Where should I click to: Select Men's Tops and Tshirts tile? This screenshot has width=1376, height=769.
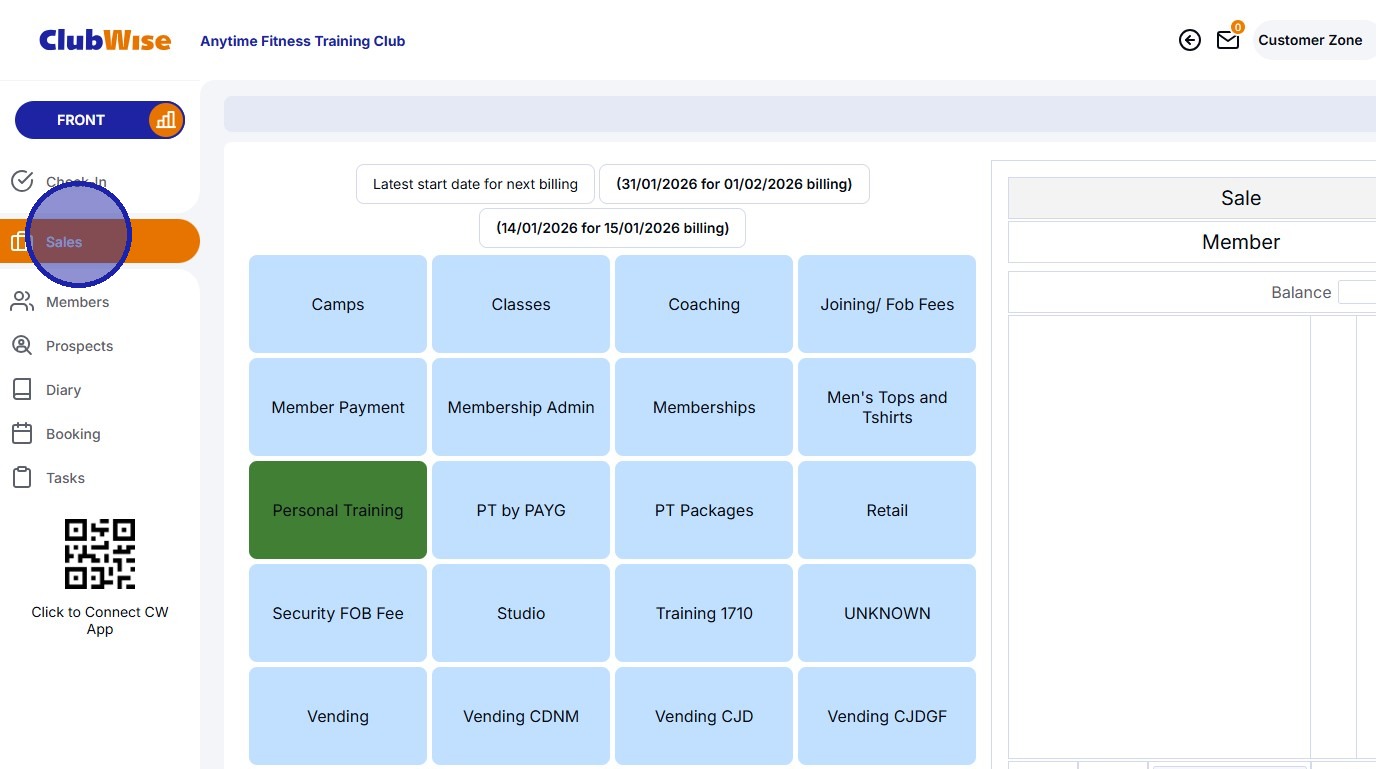point(887,407)
